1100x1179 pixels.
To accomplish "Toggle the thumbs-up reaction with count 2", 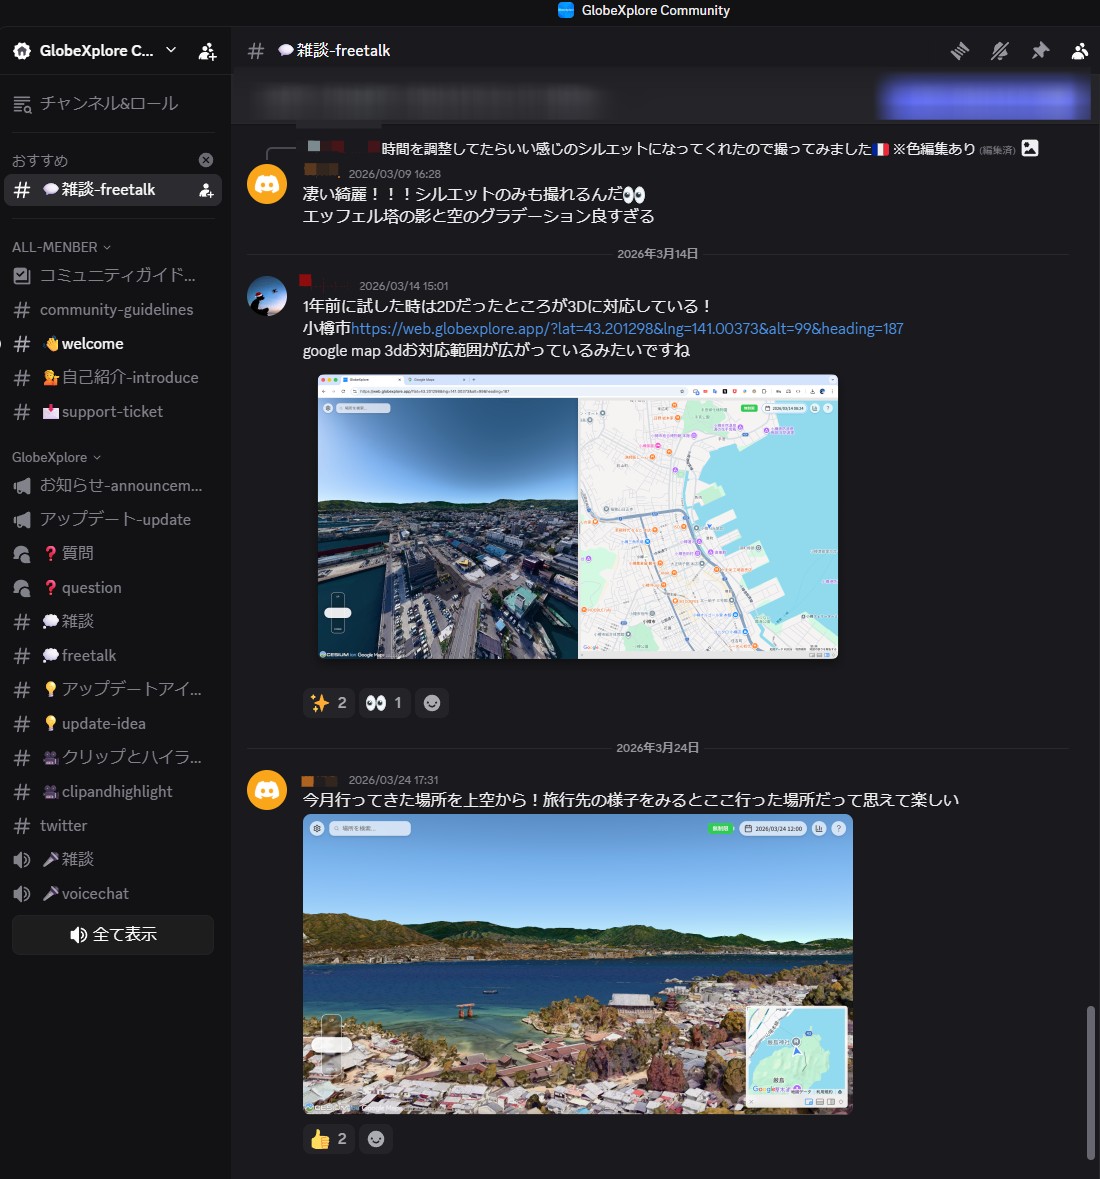I will click(329, 1139).
